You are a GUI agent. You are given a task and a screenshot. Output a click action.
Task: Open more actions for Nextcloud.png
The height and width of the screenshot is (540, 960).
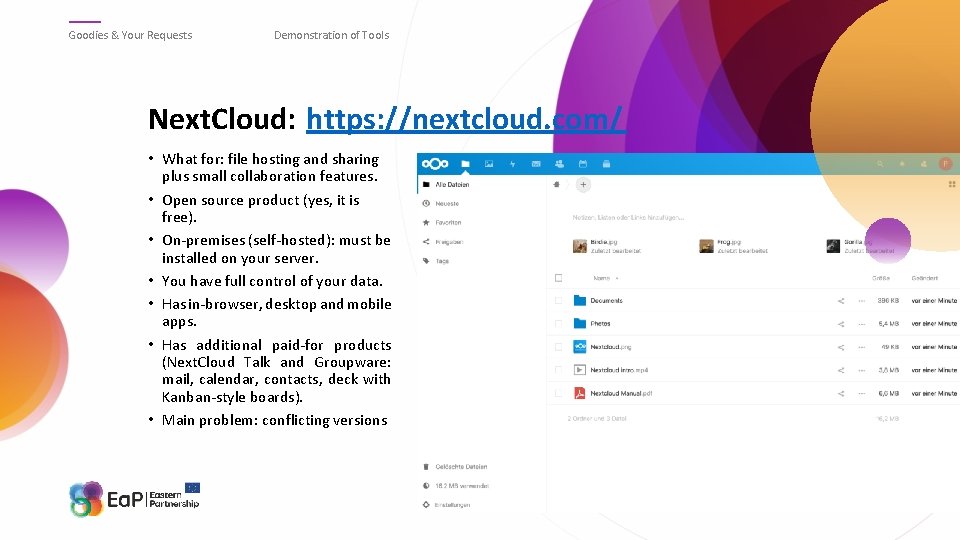[861, 347]
